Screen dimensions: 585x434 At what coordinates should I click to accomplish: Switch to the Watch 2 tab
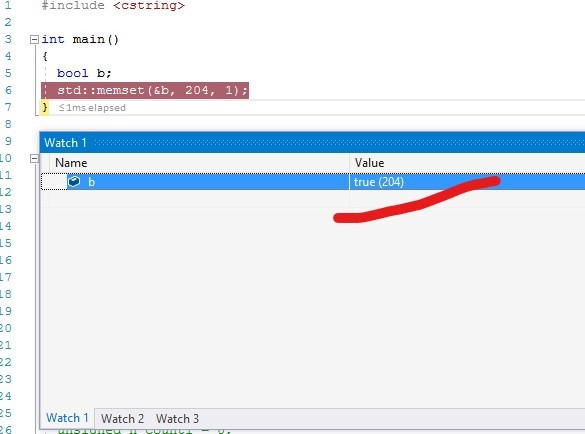(122, 419)
